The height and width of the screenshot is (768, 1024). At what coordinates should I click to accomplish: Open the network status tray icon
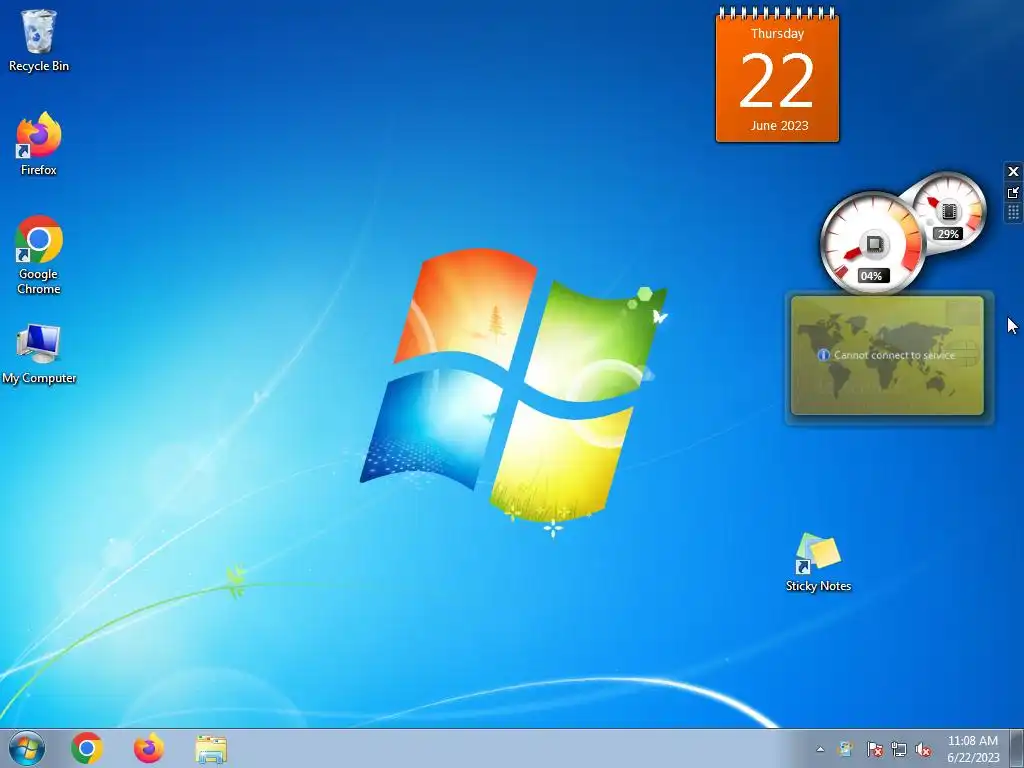click(x=899, y=749)
